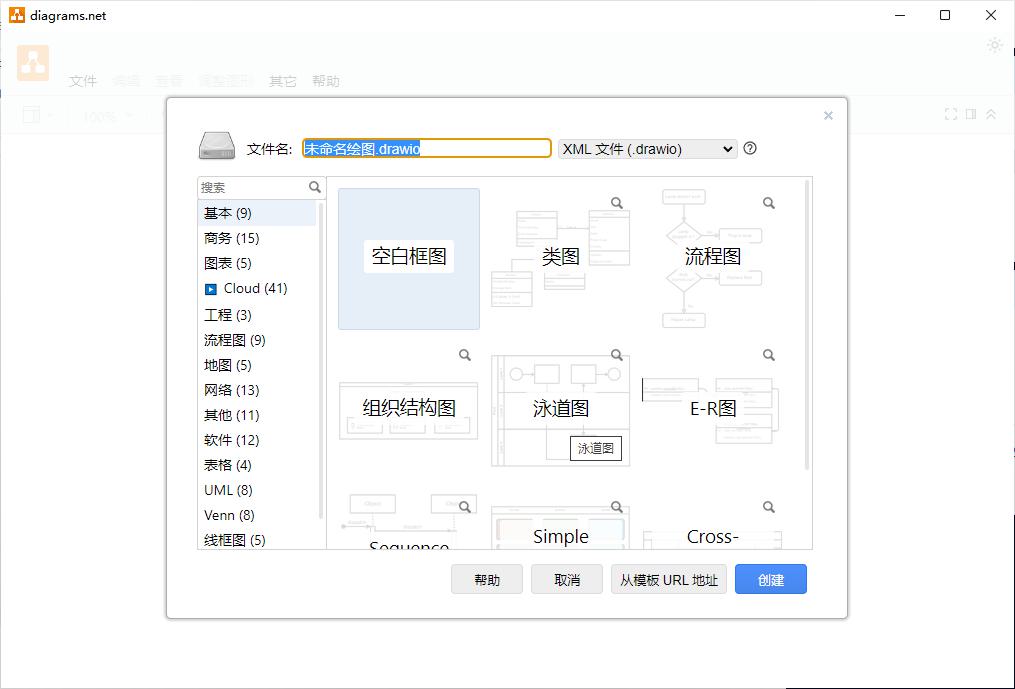This screenshot has height=689, width=1015.
Task: Choose the 泳道图 template thumbnail
Action: pos(561,411)
